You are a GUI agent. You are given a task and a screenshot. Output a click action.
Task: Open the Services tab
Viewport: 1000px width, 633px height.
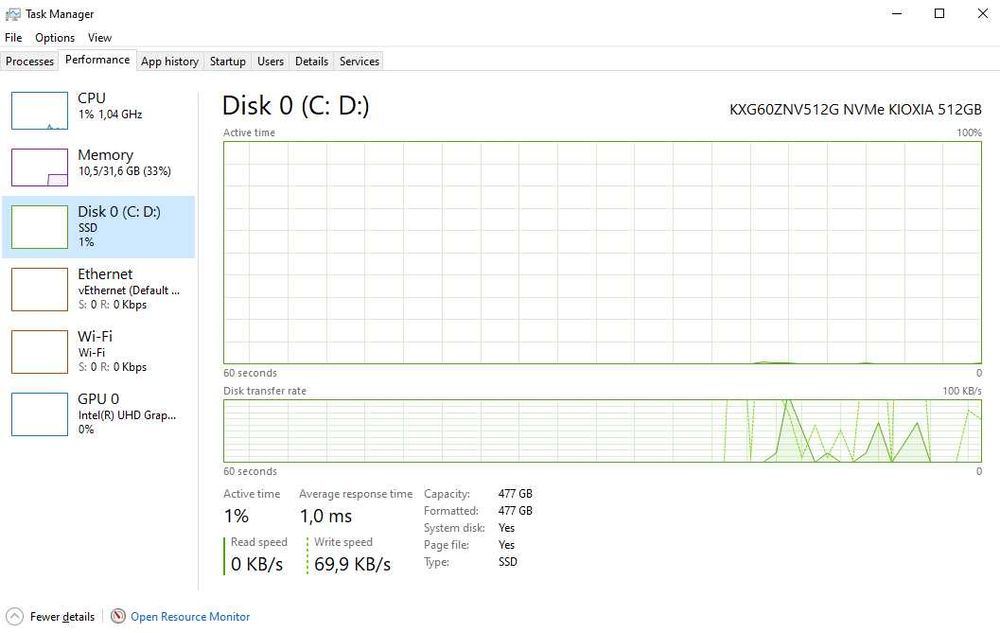coord(359,61)
